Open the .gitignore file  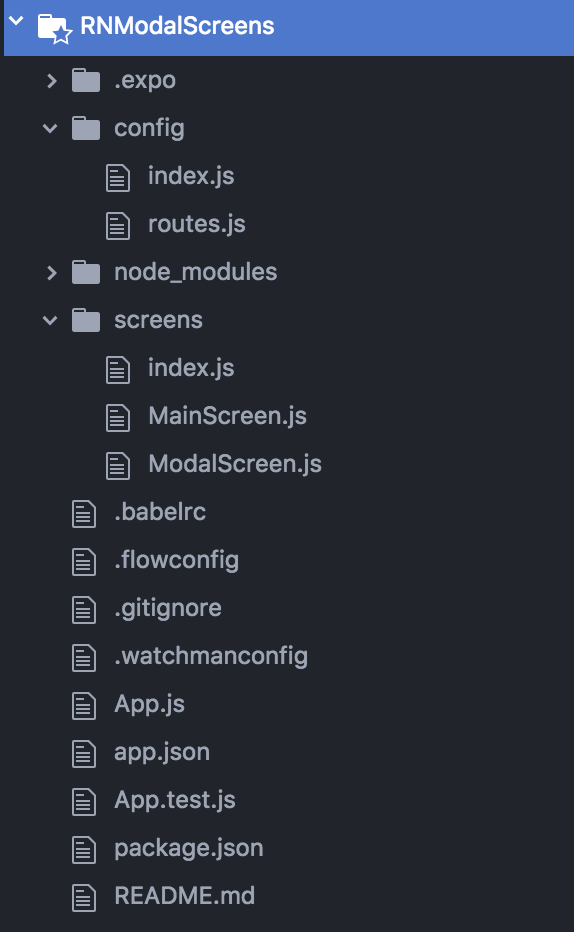(x=168, y=608)
